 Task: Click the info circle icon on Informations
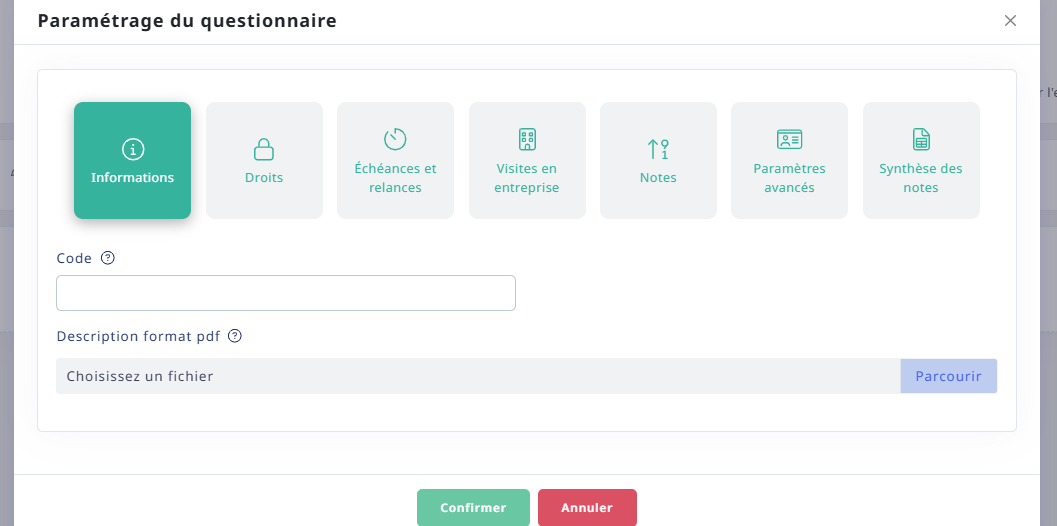pyautogui.click(x=132, y=149)
